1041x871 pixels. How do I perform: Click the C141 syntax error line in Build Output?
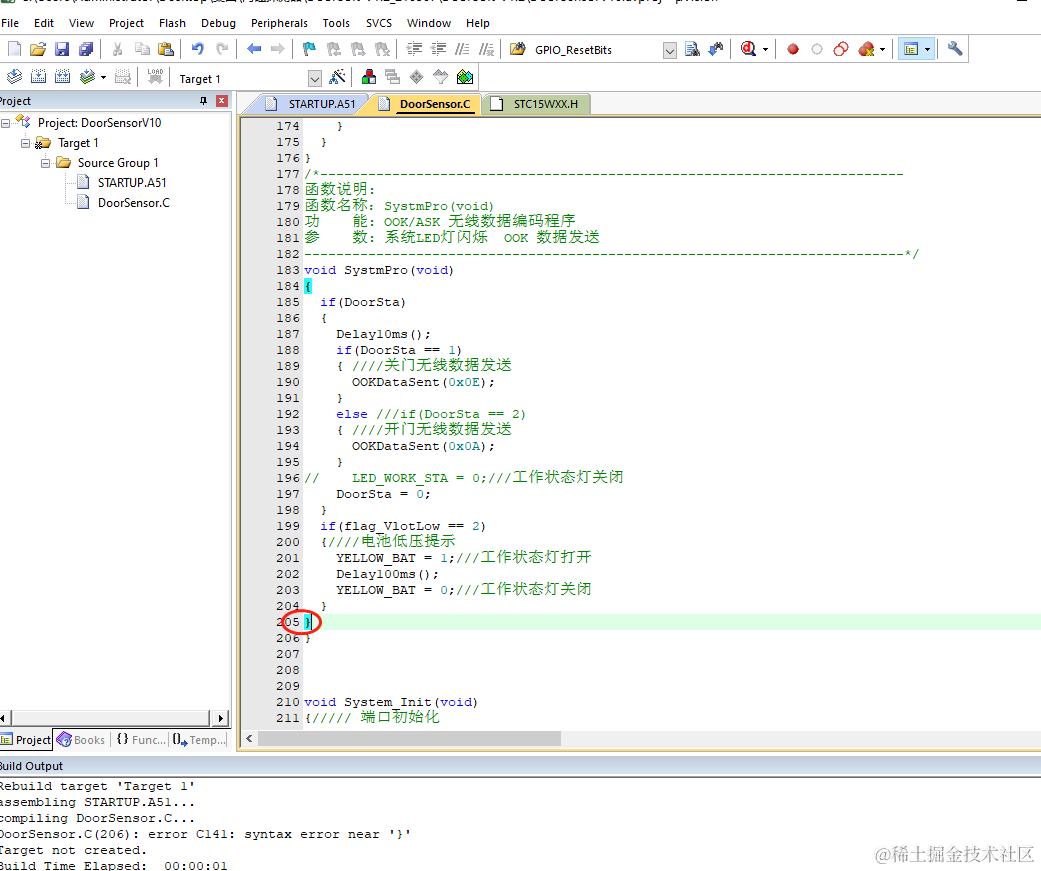point(205,834)
